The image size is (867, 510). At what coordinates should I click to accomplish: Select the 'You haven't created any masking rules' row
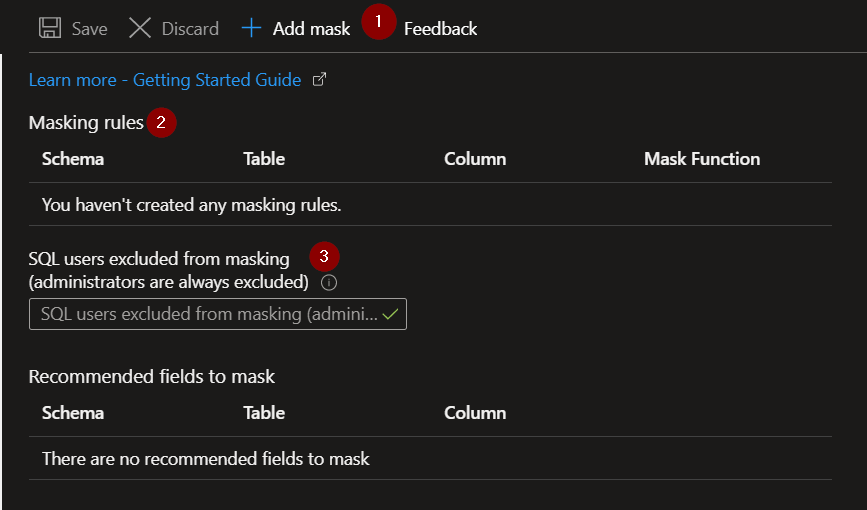pyautogui.click(x=430, y=205)
